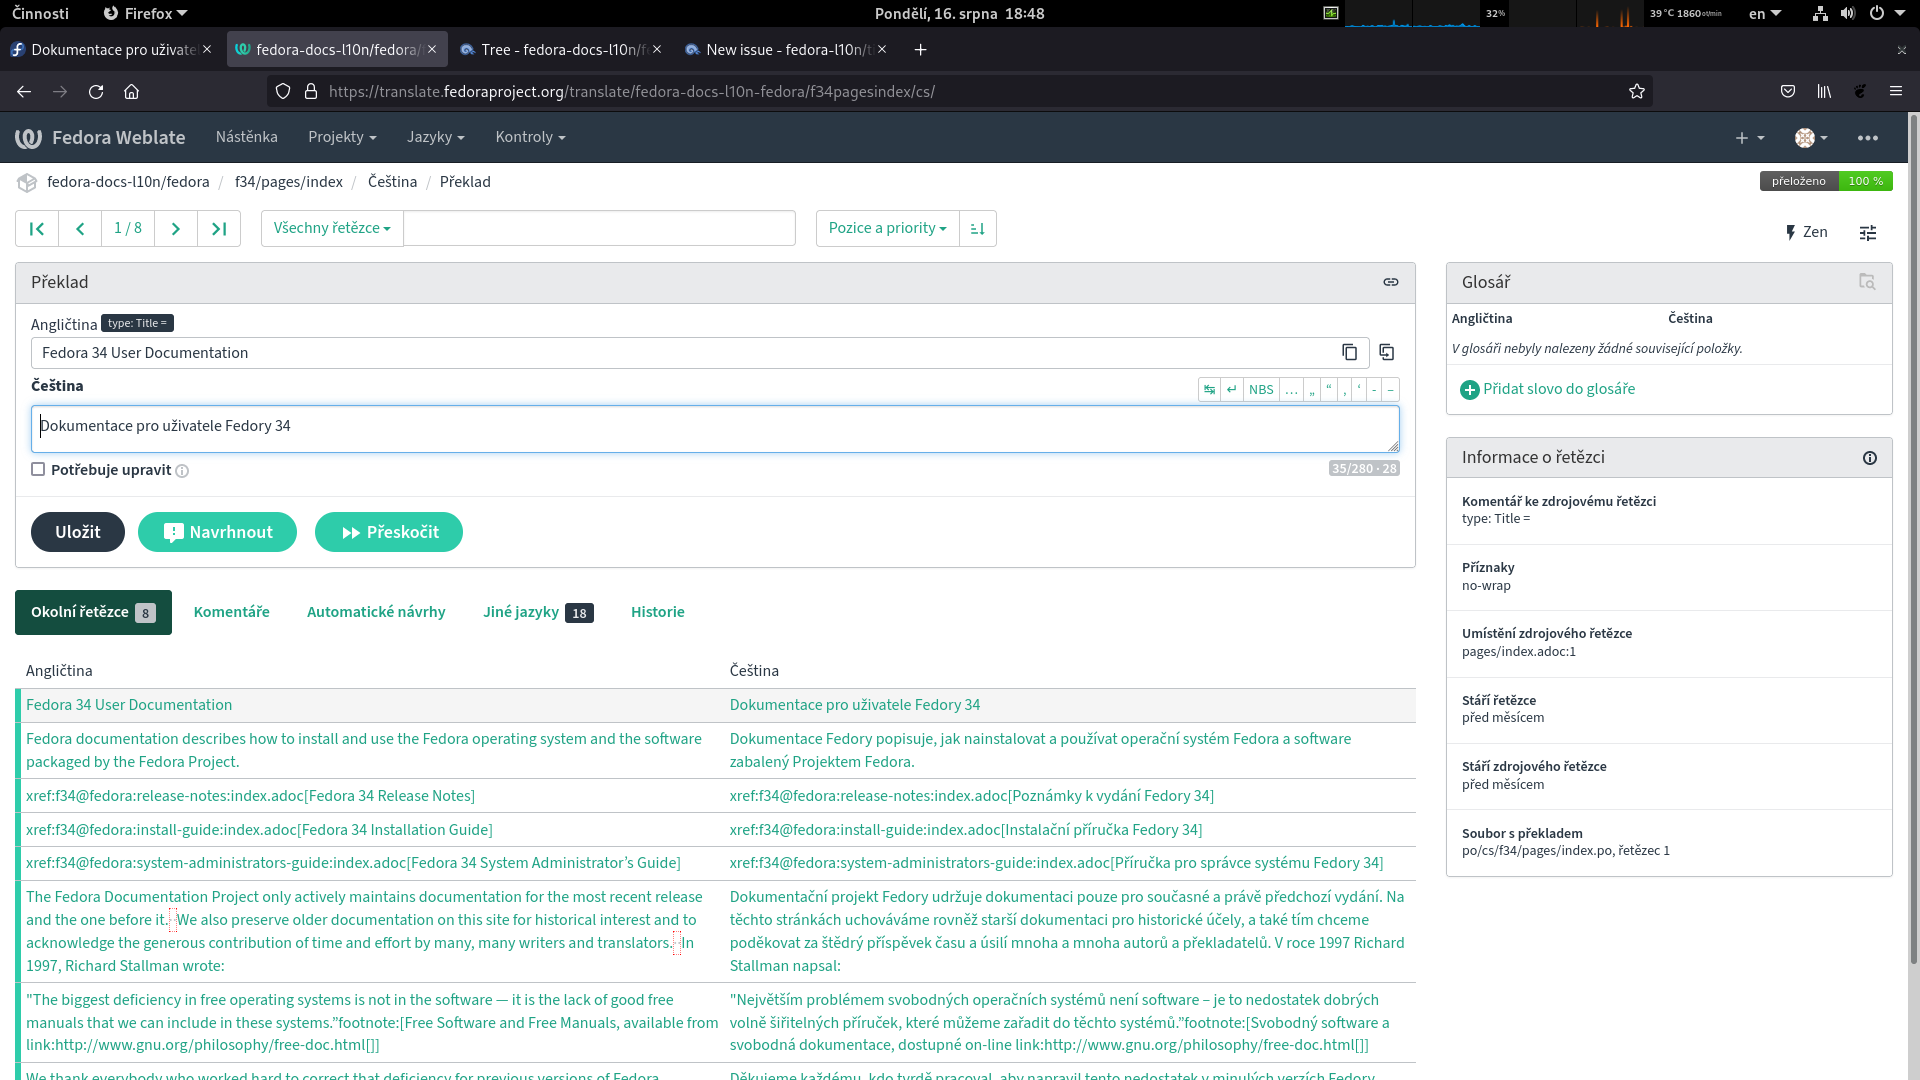Copy the English source text to clipboard

coord(1350,352)
